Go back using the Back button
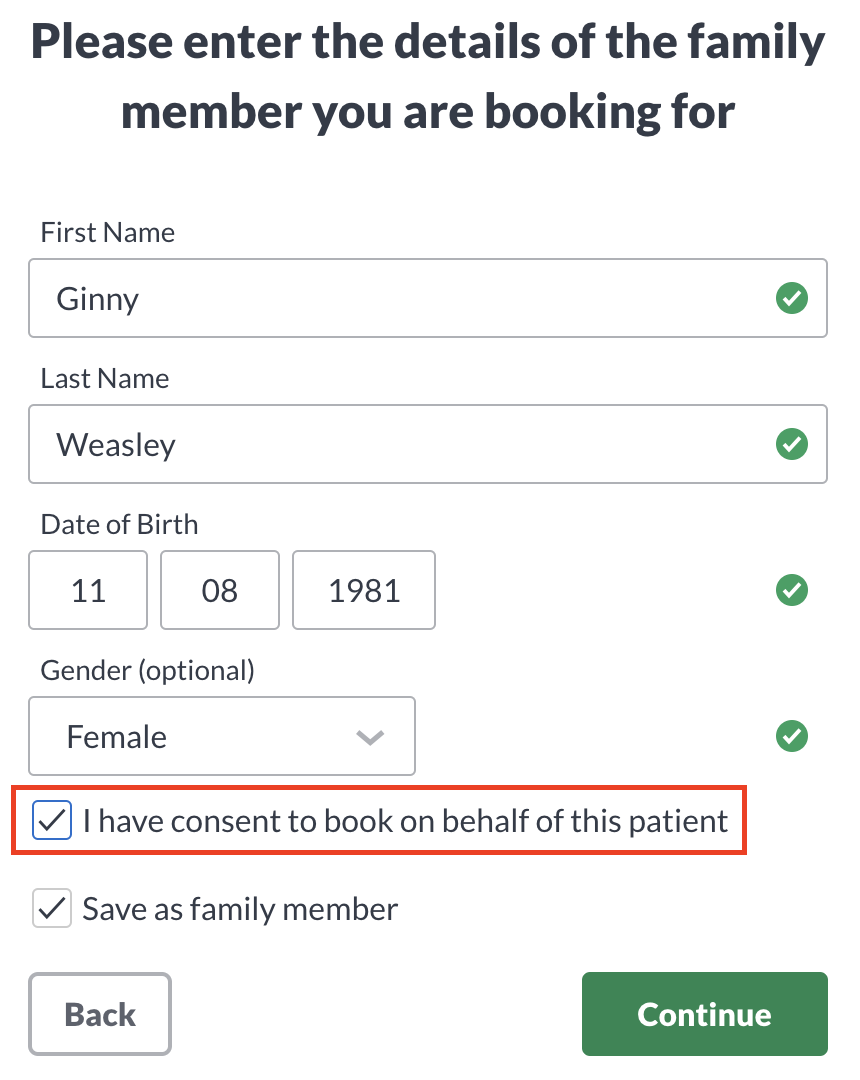The width and height of the screenshot is (860, 1080). 100,1014
